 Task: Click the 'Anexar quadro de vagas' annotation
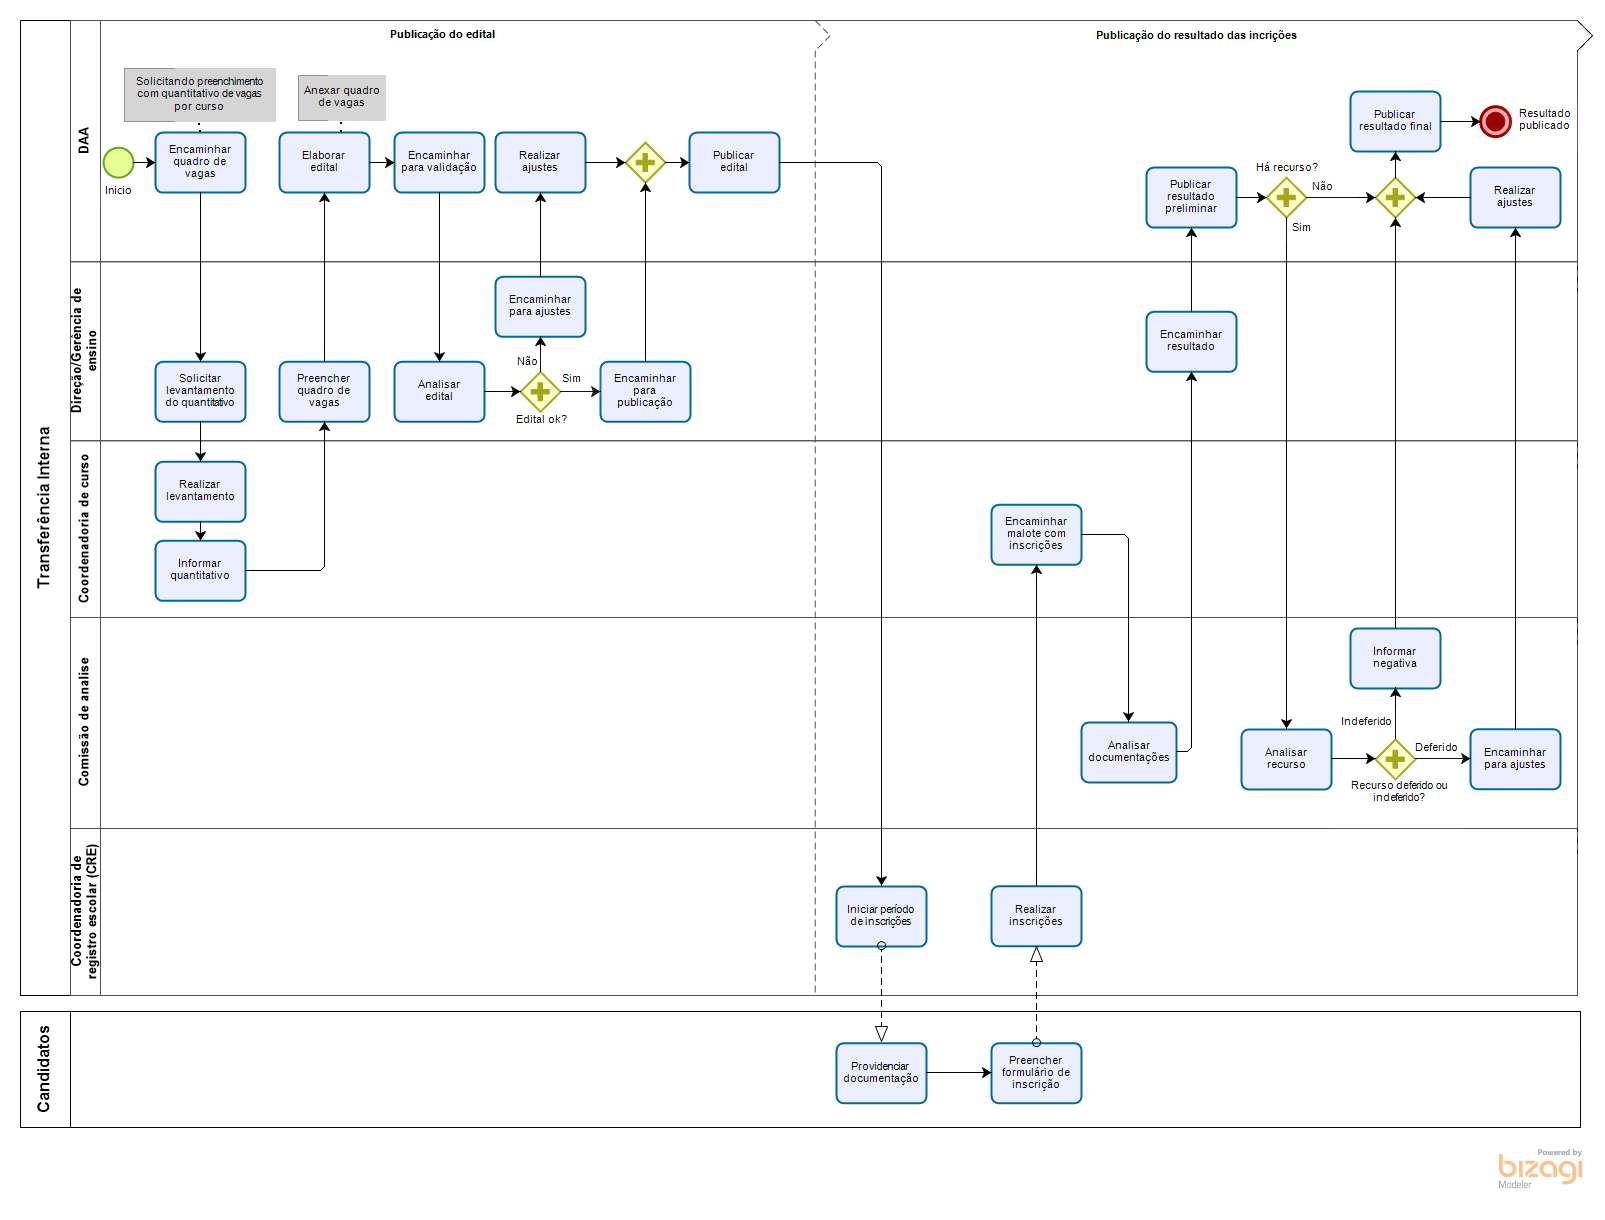click(x=341, y=97)
